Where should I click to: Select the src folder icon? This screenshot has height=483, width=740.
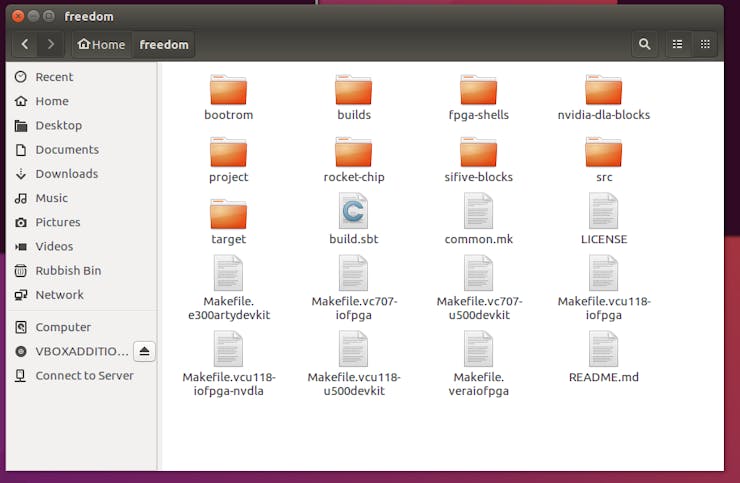(x=604, y=152)
